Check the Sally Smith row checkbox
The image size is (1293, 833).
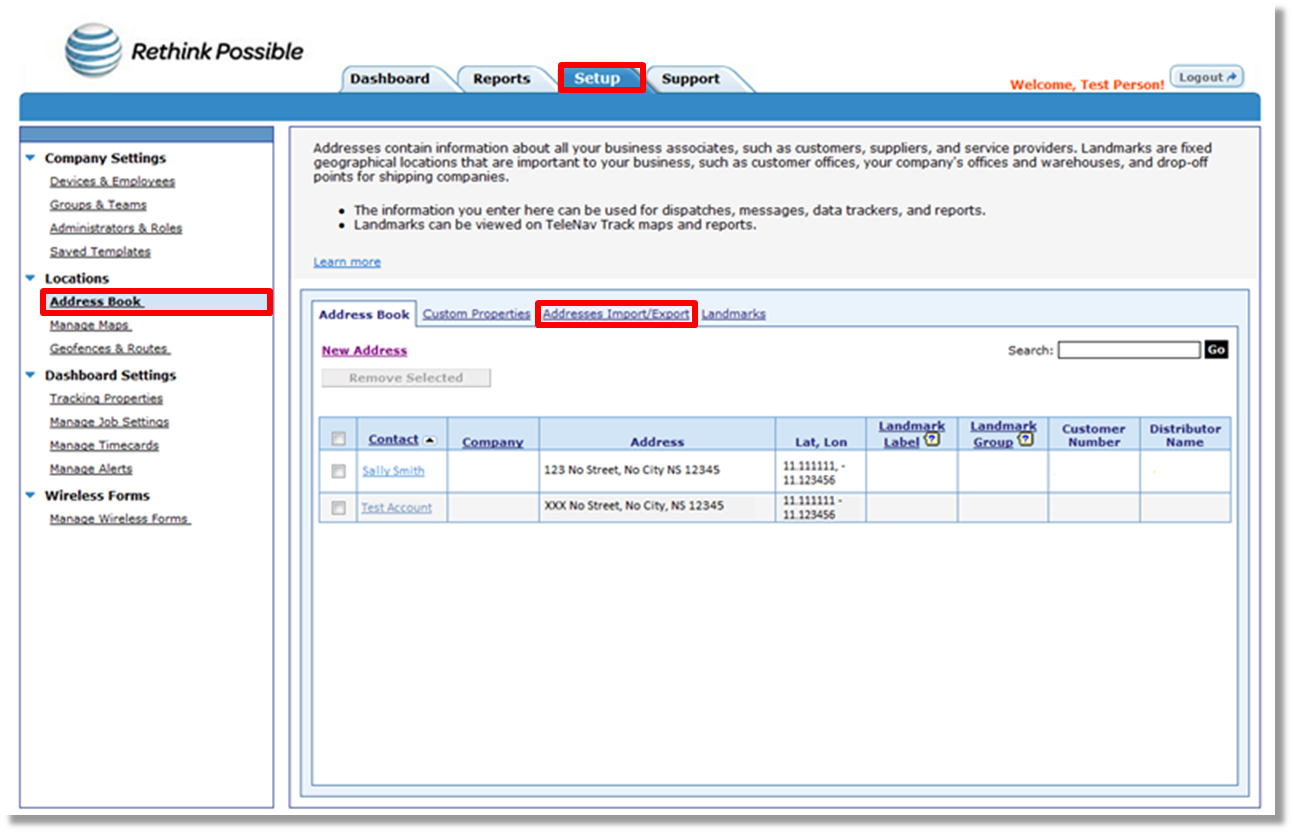pyautogui.click(x=339, y=471)
